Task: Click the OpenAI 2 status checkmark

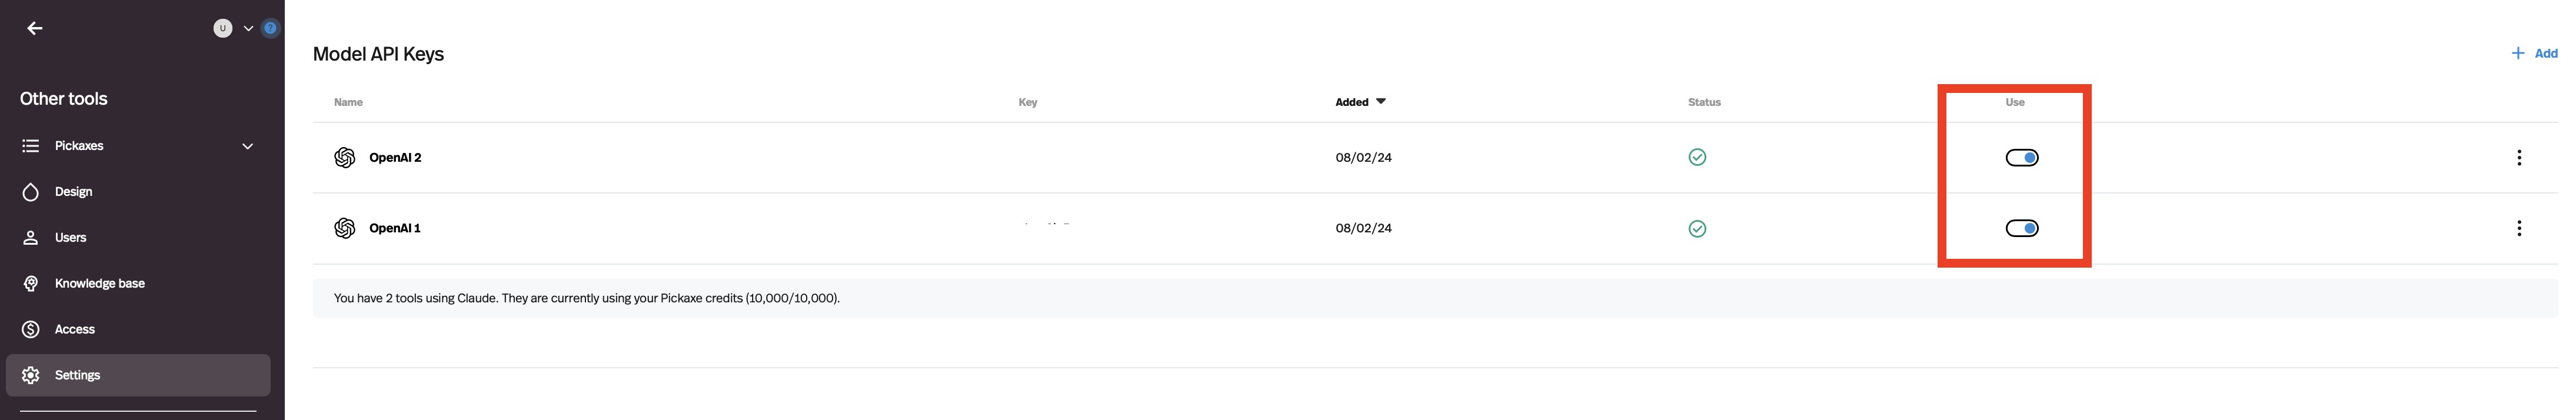Action: (1697, 157)
